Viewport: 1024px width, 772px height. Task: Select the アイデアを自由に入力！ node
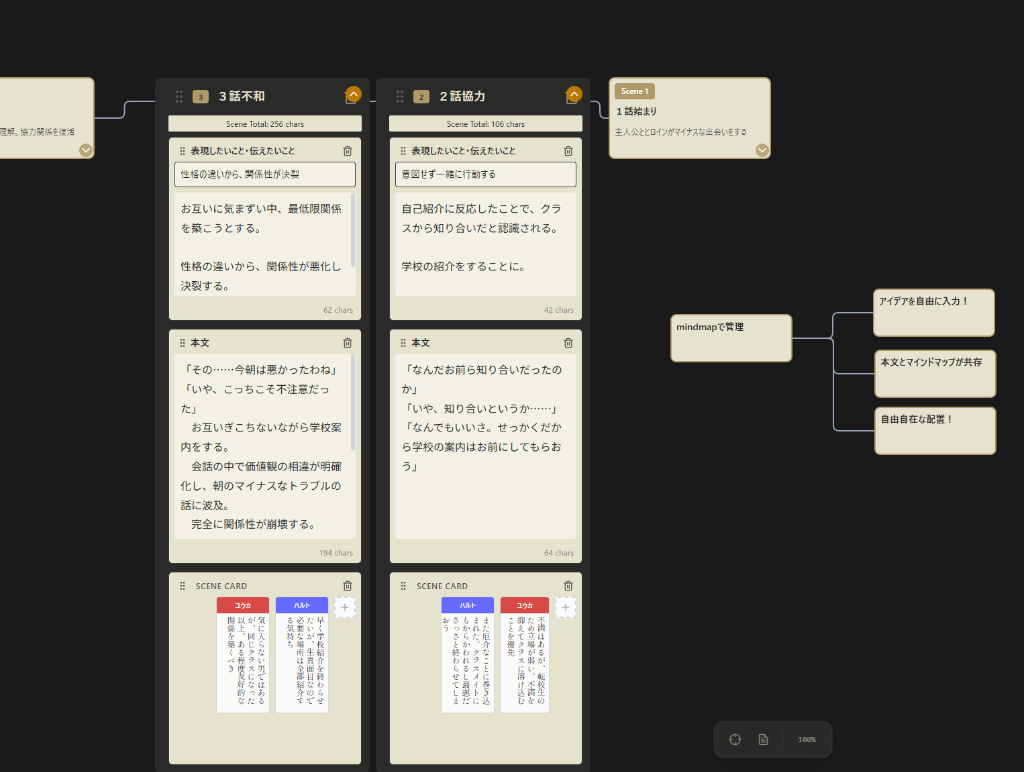pyautogui.click(x=934, y=313)
